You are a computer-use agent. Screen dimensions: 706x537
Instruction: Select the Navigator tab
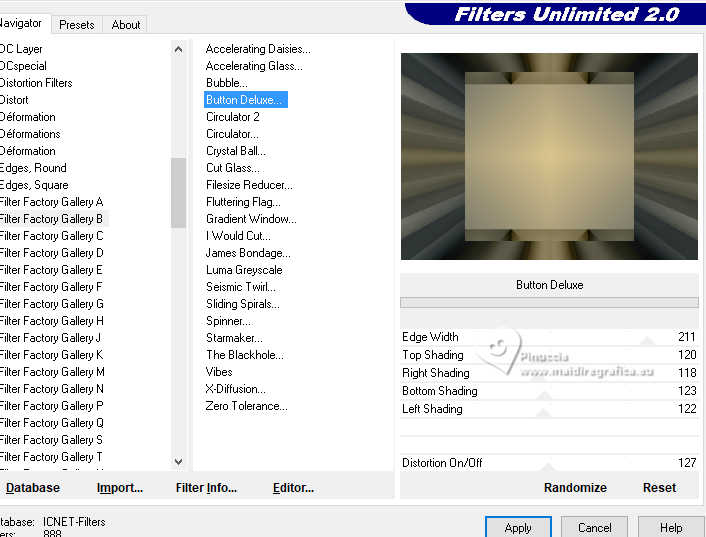[21, 23]
